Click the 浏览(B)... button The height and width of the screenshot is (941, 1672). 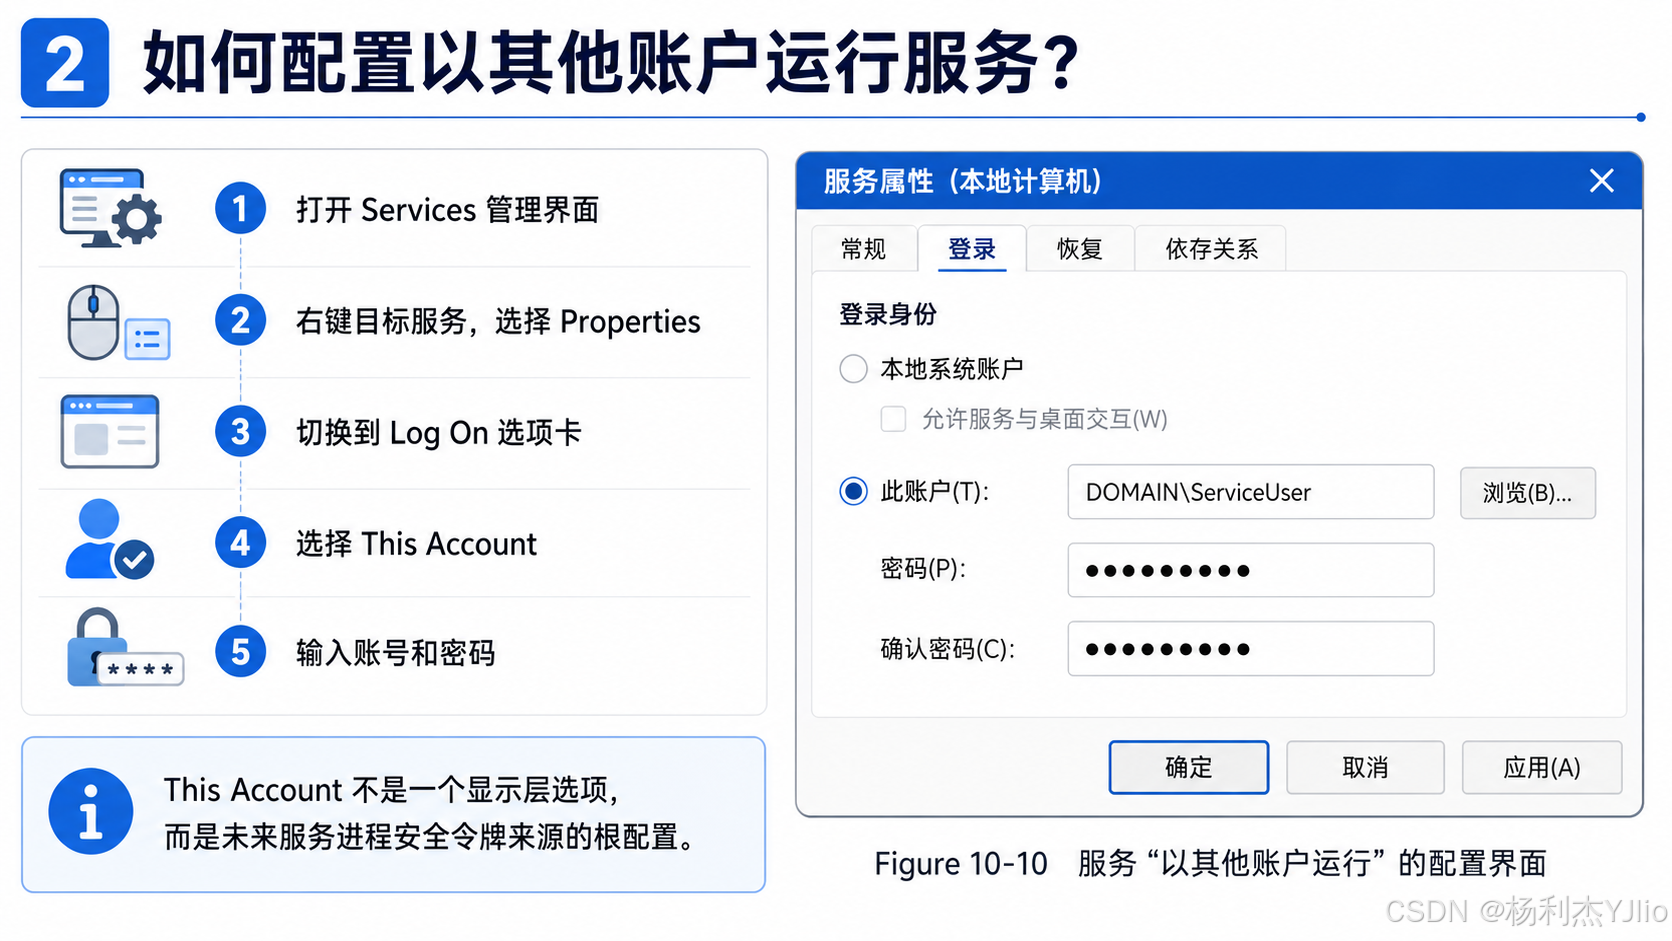pyautogui.click(x=1527, y=493)
